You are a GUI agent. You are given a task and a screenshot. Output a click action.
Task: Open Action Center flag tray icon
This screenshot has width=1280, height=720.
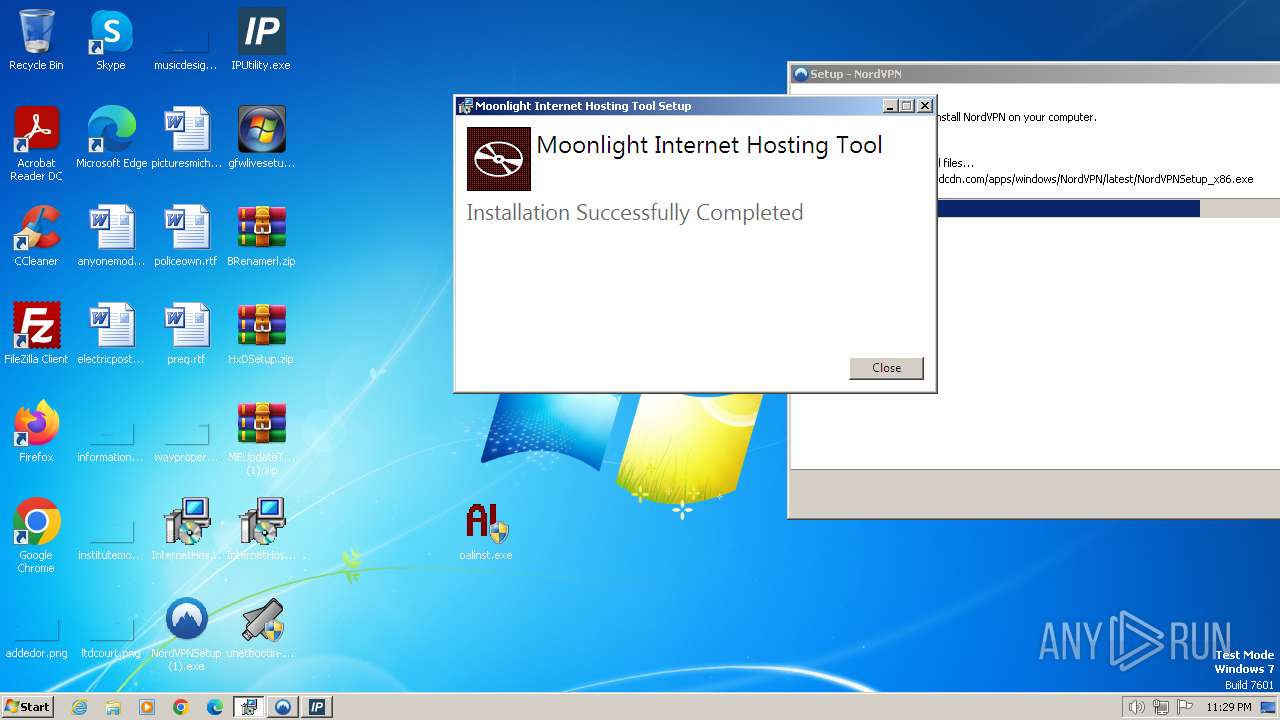point(1184,707)
